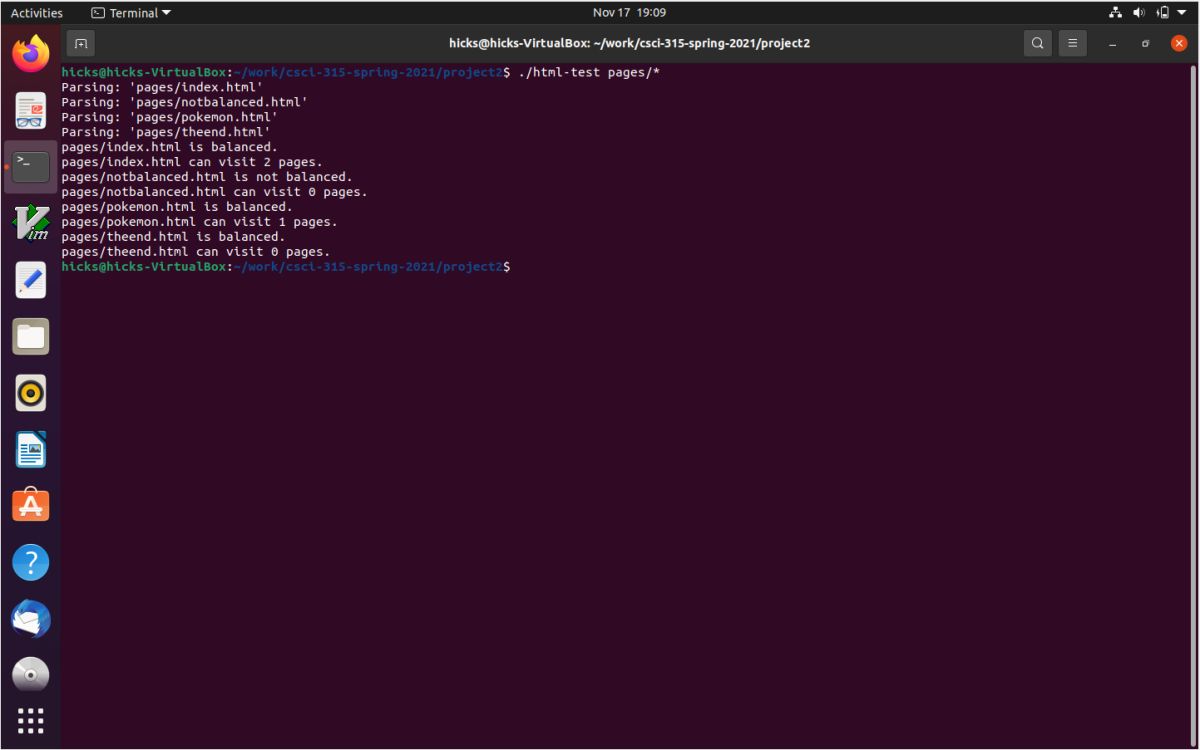
Task: Open the terminal hamburger menu
Action: (x=1072, y=43)
